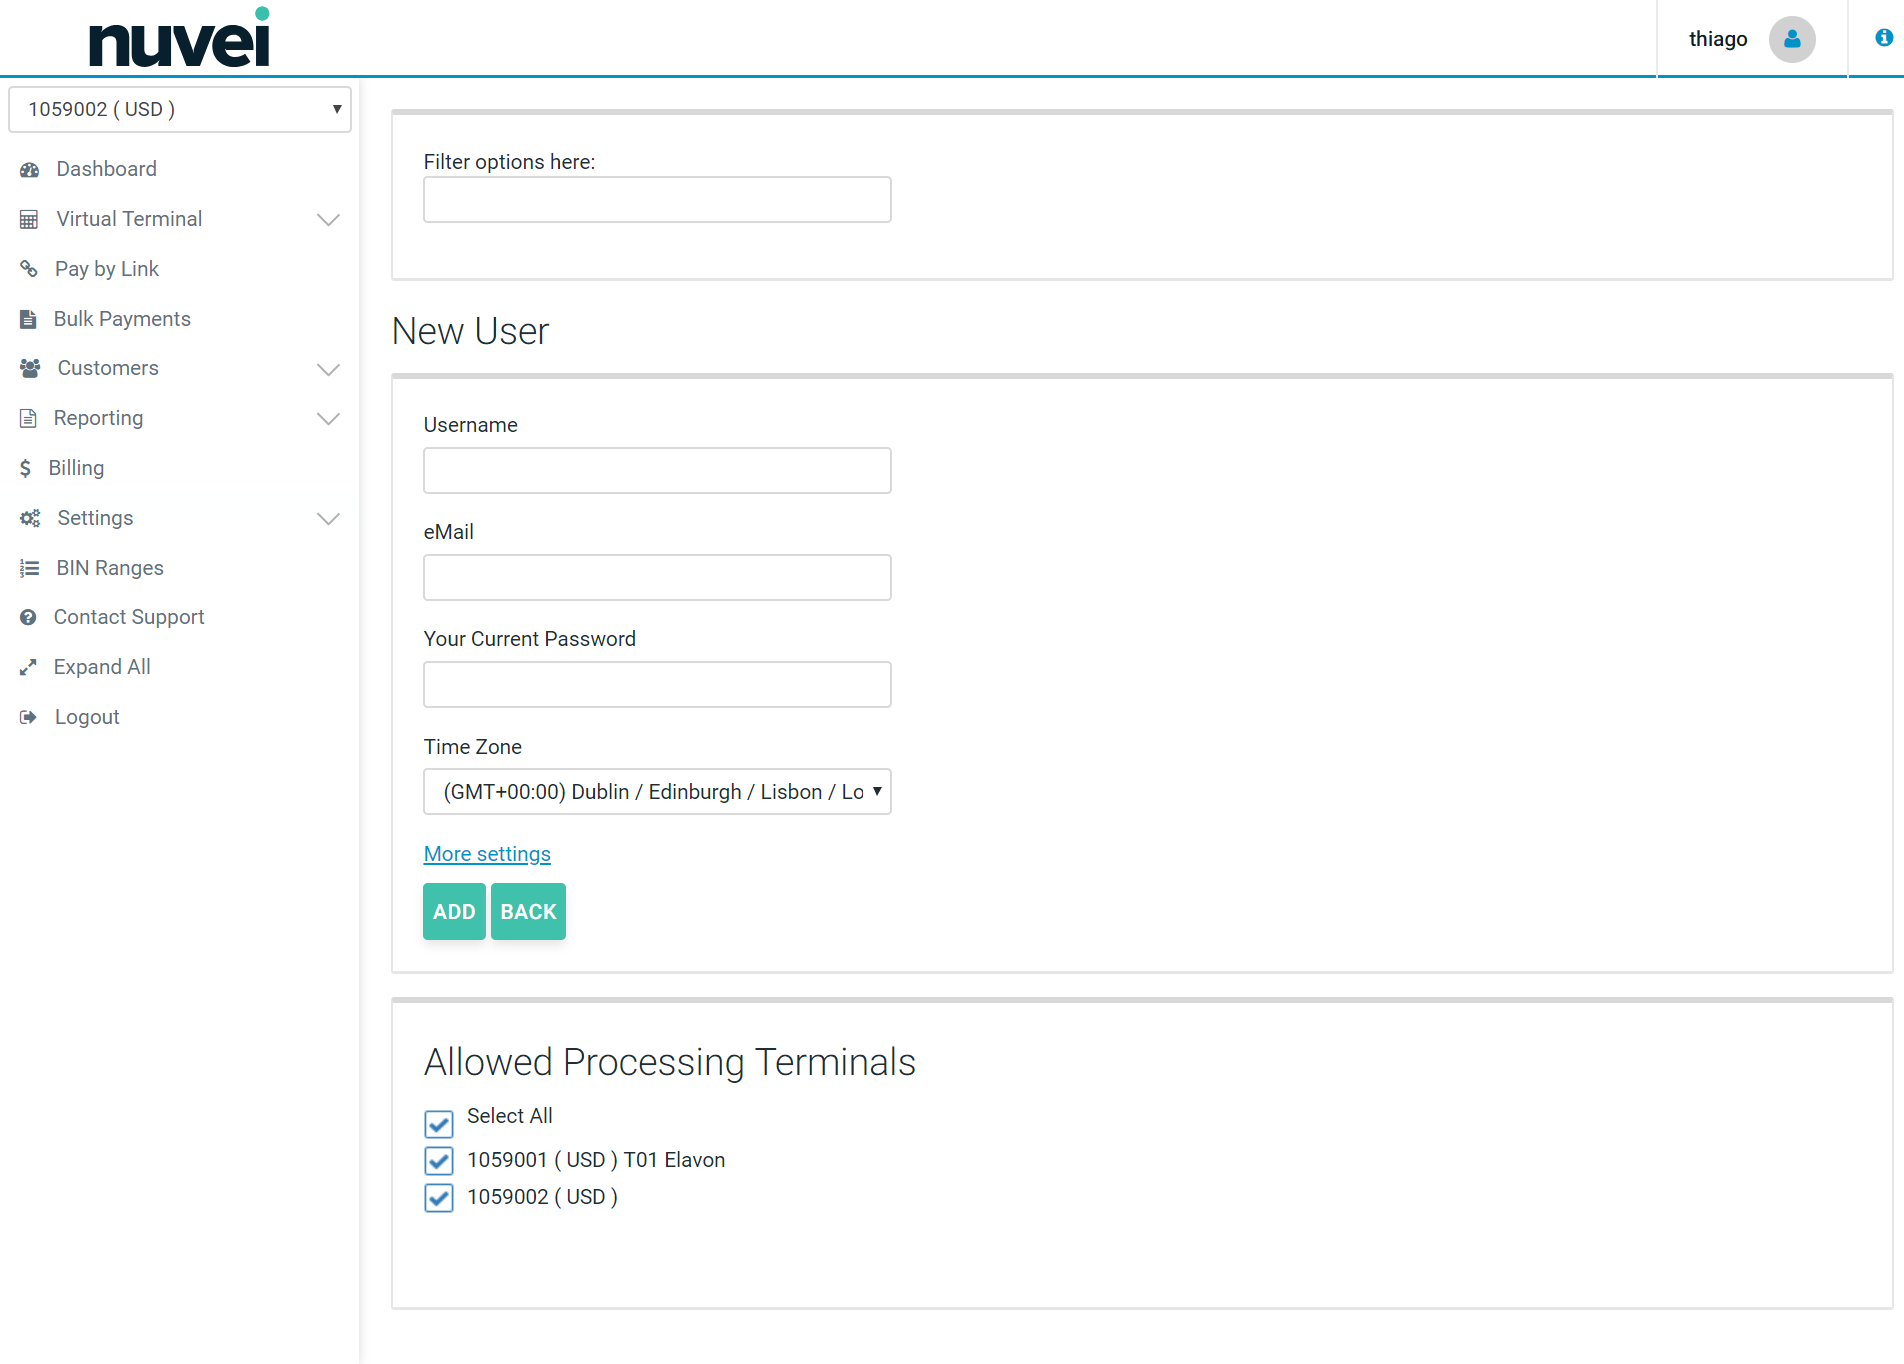1904x1364 pixels.
Task: Focus the Filter options text field
Action: point(657,200)
